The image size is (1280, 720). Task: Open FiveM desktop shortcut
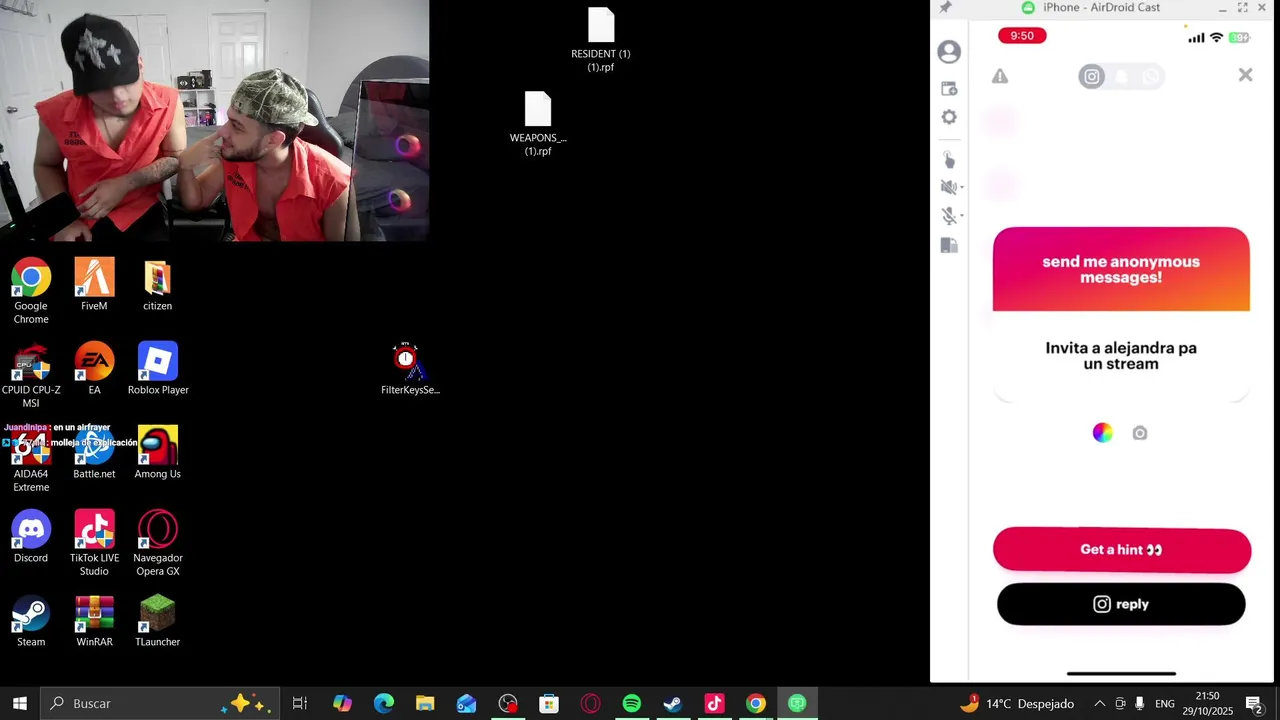94,285
